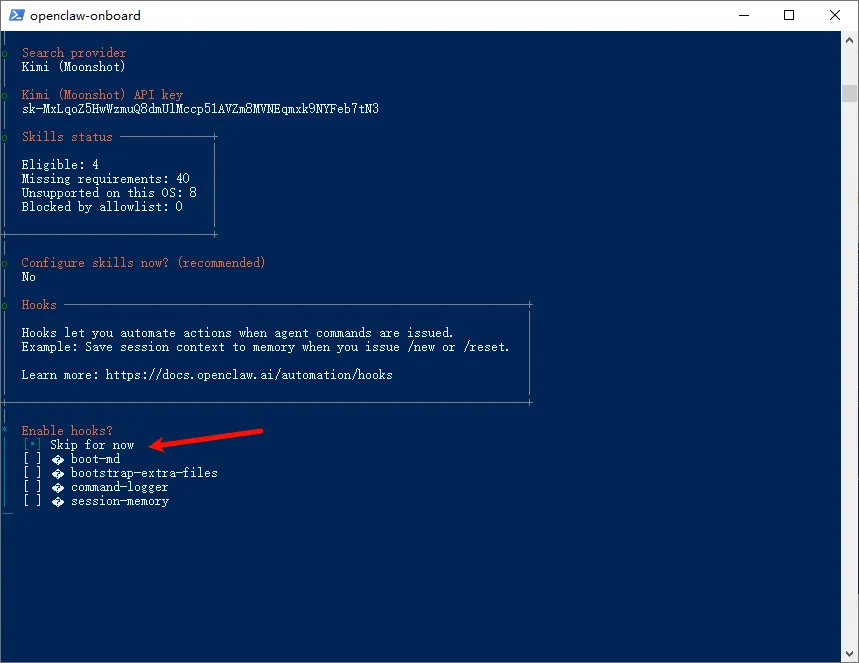Click the session-memory label
The width and height of the screenshot is (859, 663).
tap(120, 501)
